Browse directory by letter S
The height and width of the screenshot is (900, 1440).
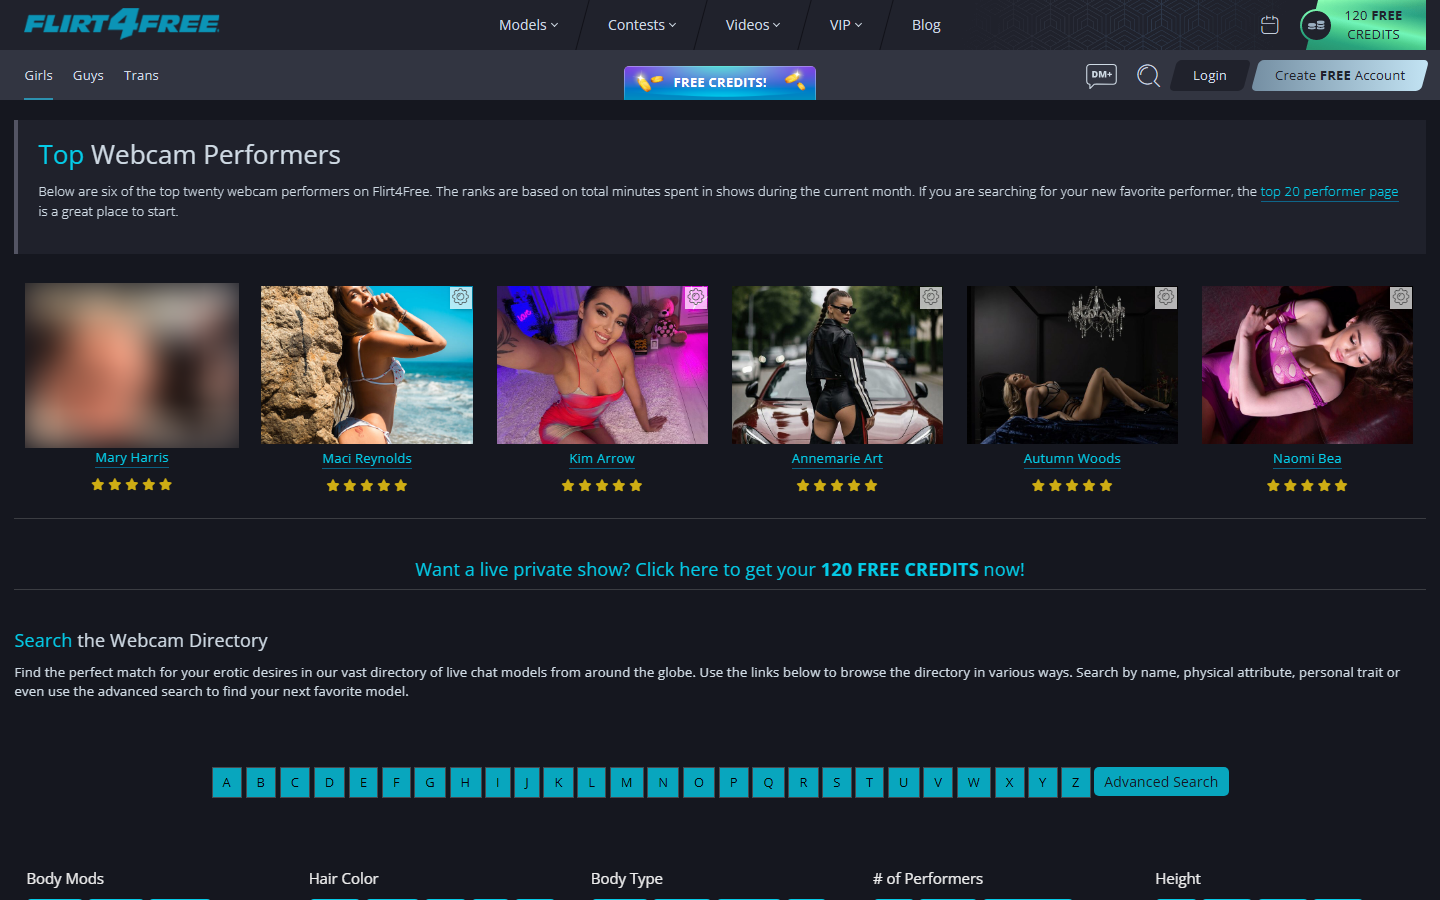point(837,782)
